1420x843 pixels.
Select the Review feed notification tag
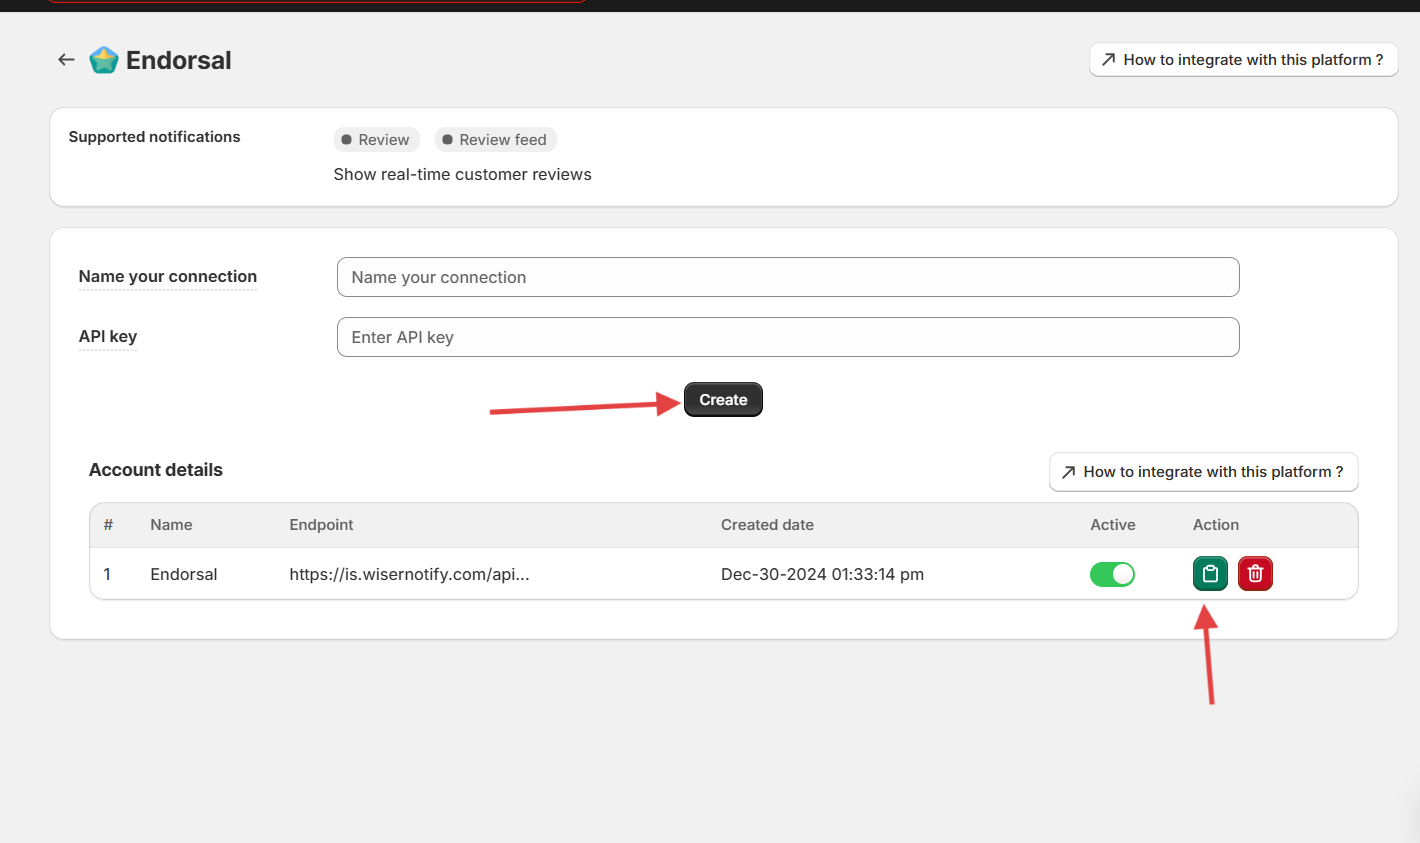click(x=495, y=140)
